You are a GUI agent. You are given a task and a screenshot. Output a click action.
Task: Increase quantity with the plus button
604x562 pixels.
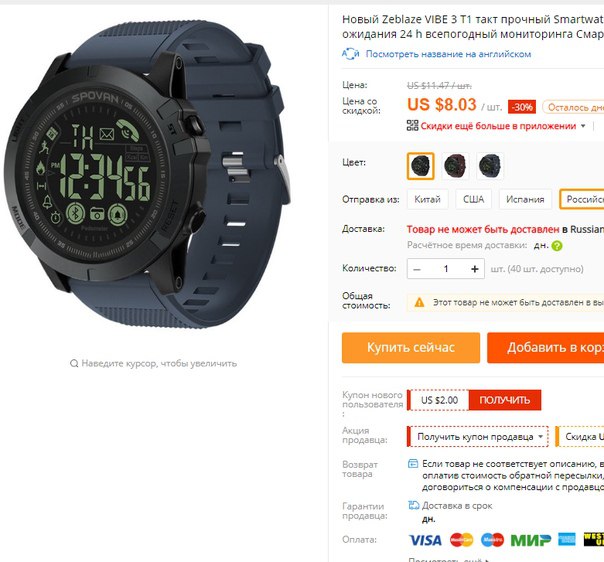475,269
